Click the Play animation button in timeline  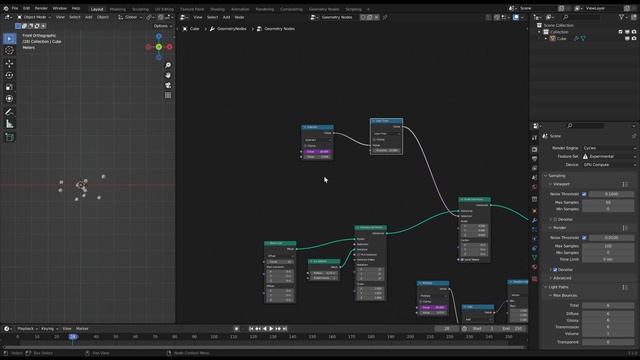tap(271, 329)
